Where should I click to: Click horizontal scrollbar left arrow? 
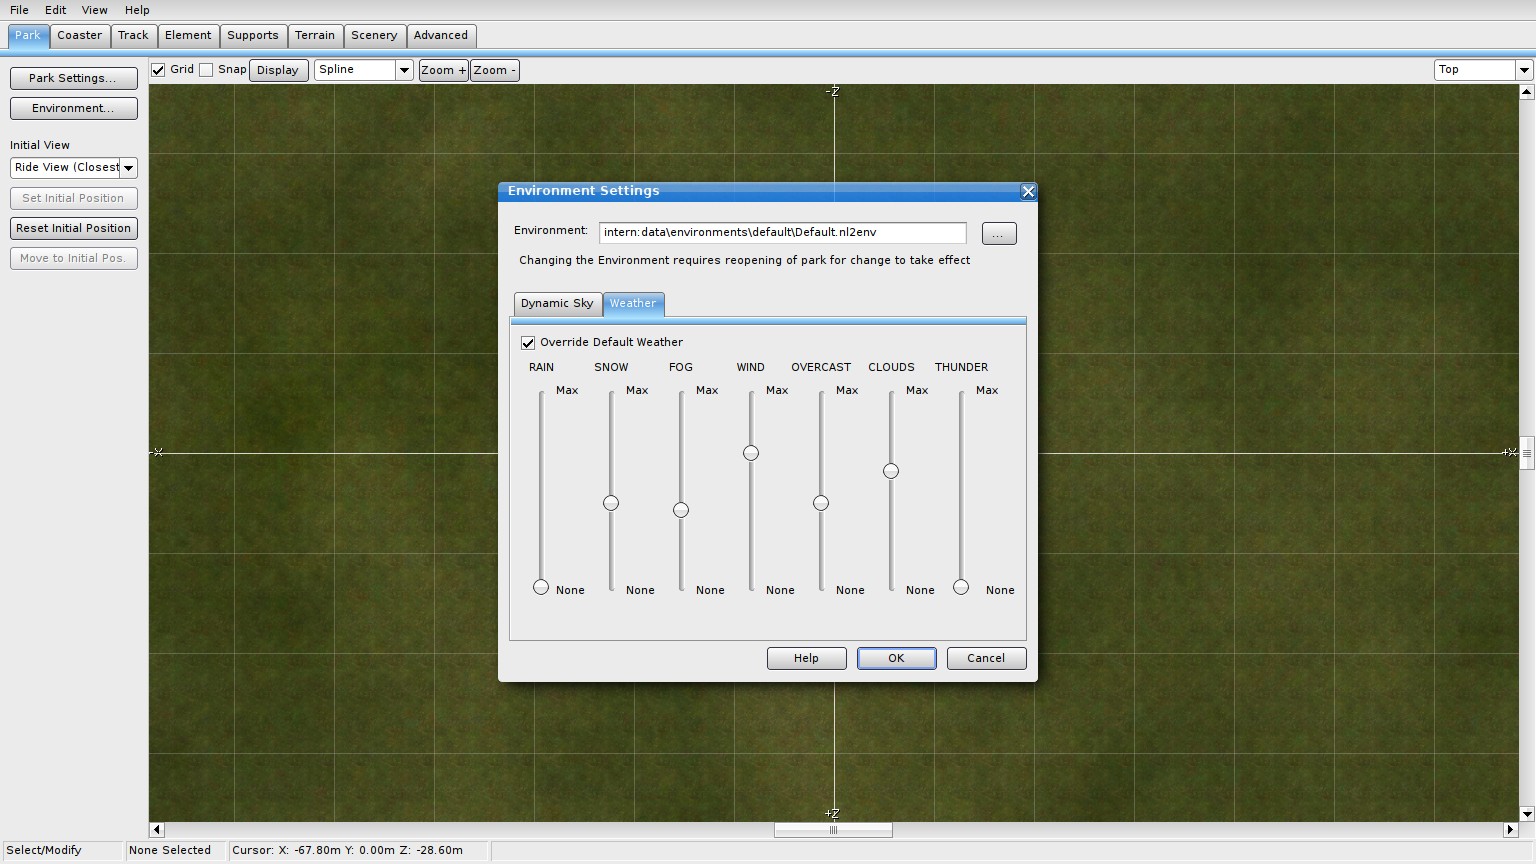click(157, 830)
